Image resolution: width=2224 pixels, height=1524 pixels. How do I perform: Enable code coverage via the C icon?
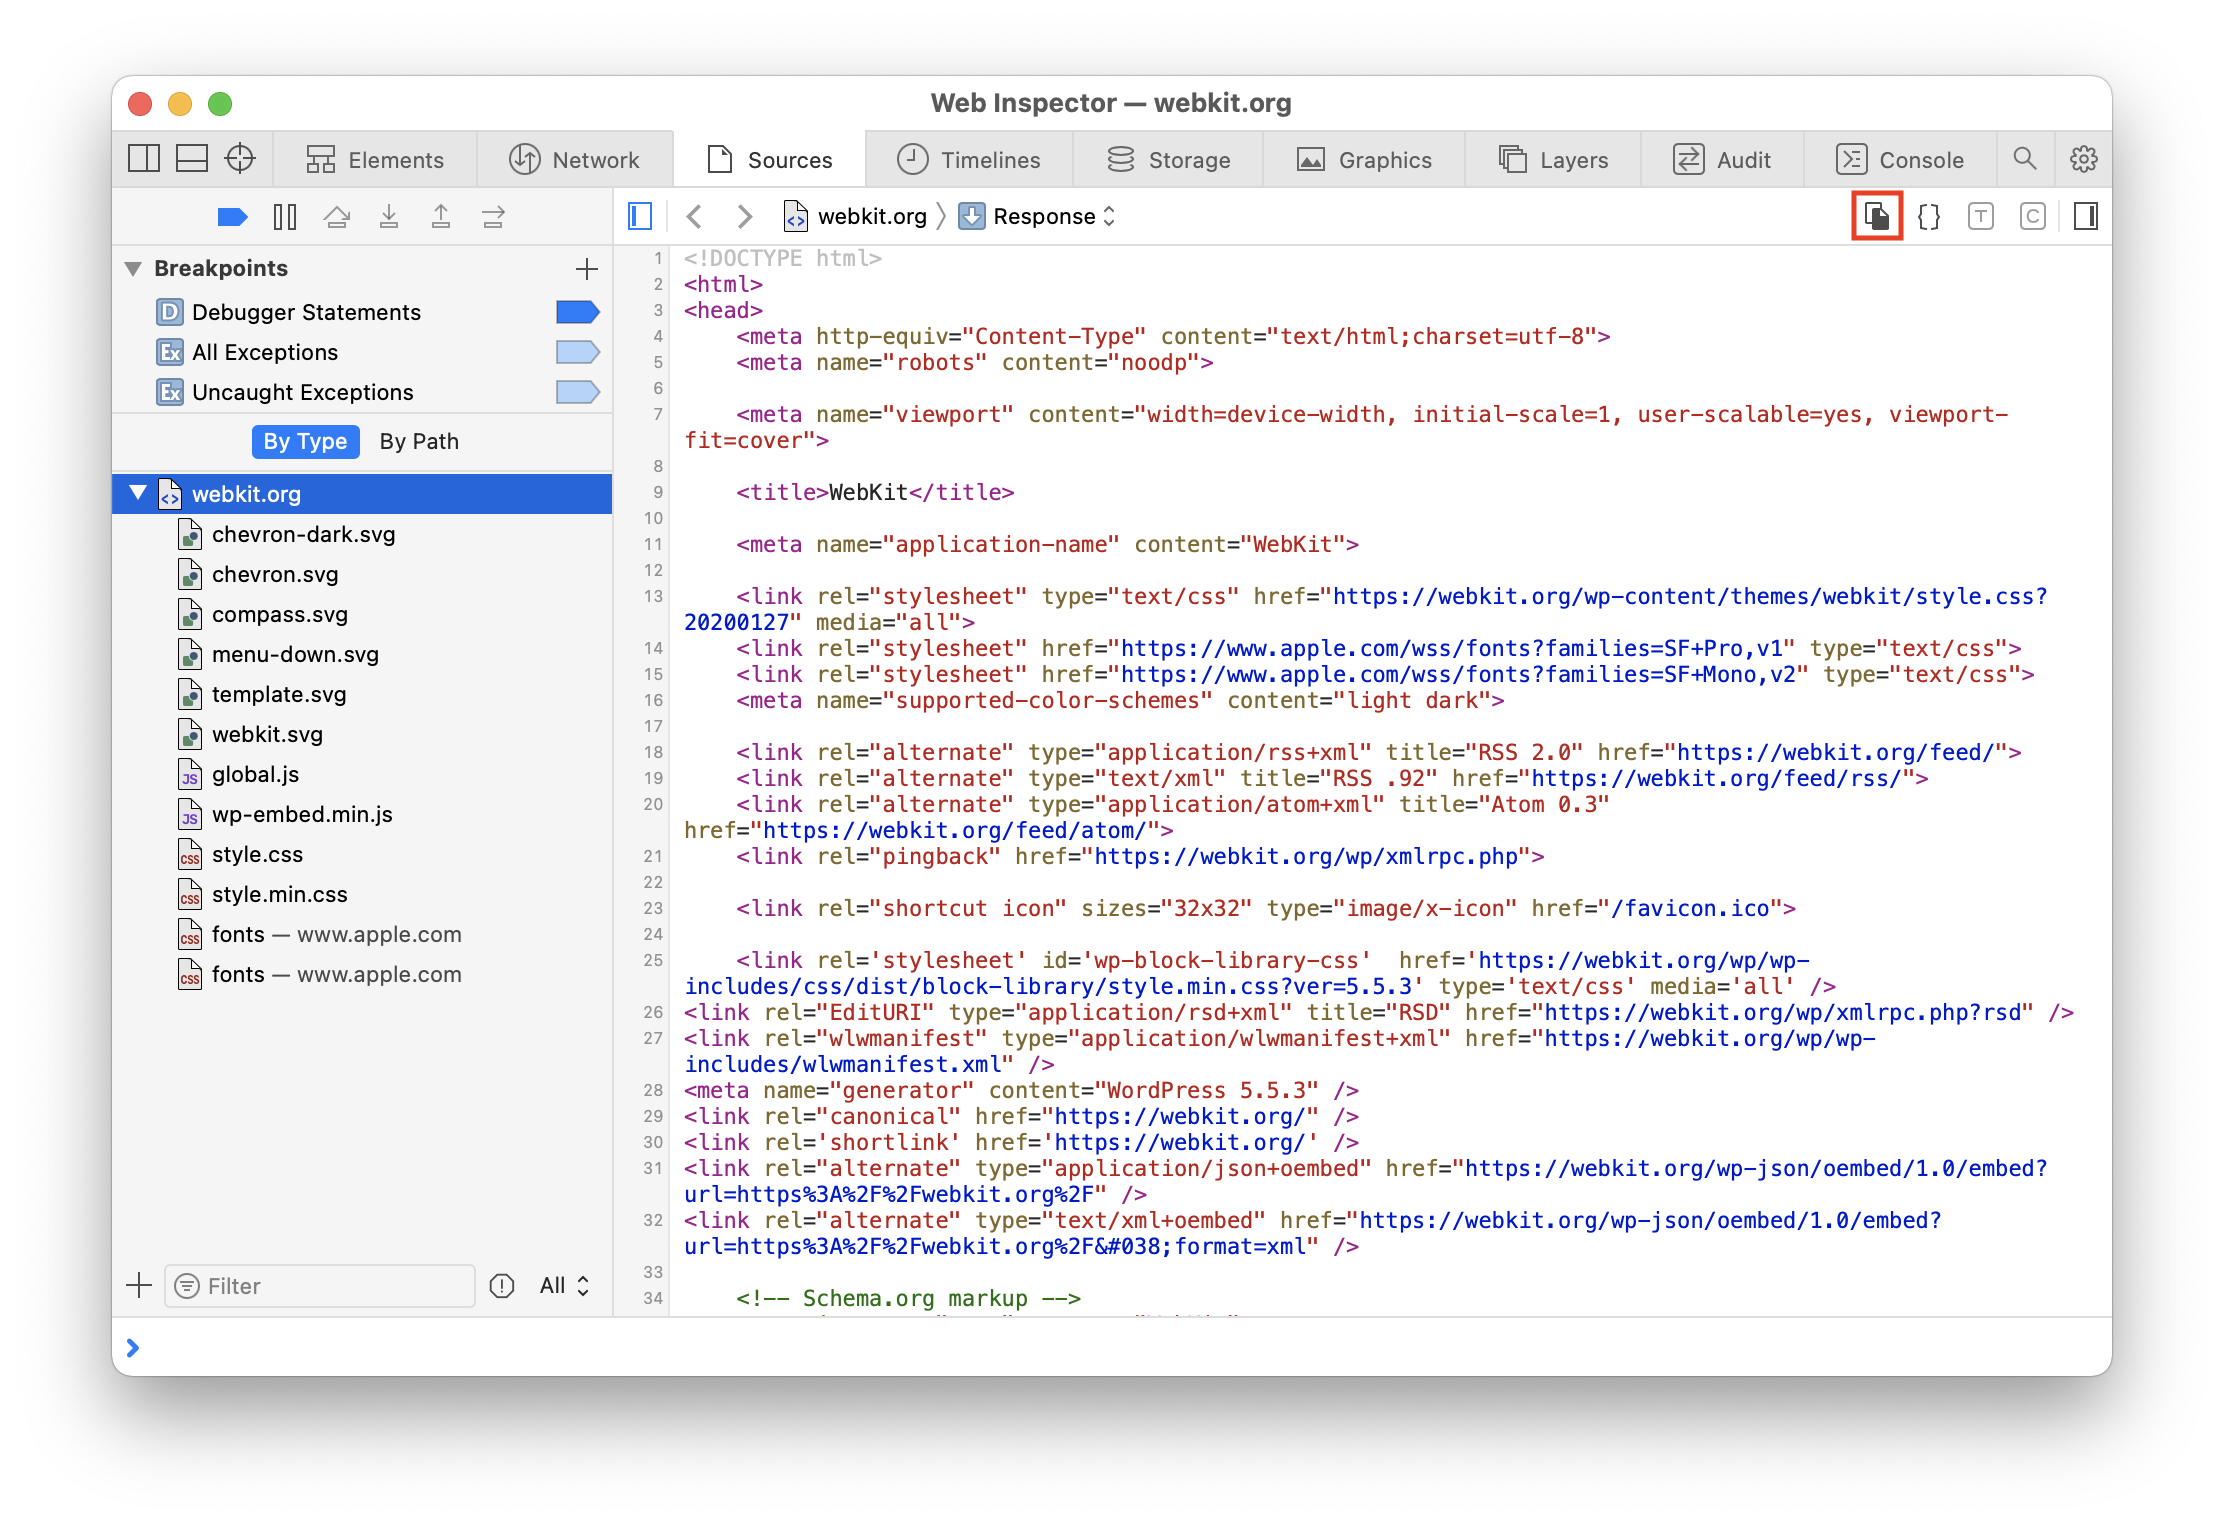[x=2033, y=216]
